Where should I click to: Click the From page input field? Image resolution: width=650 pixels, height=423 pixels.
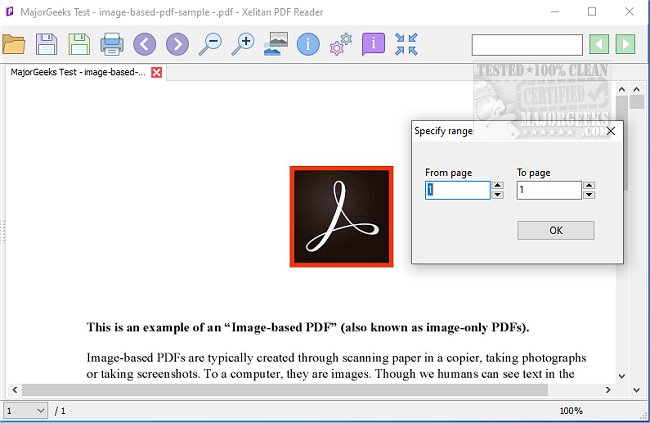coord(458,190)
